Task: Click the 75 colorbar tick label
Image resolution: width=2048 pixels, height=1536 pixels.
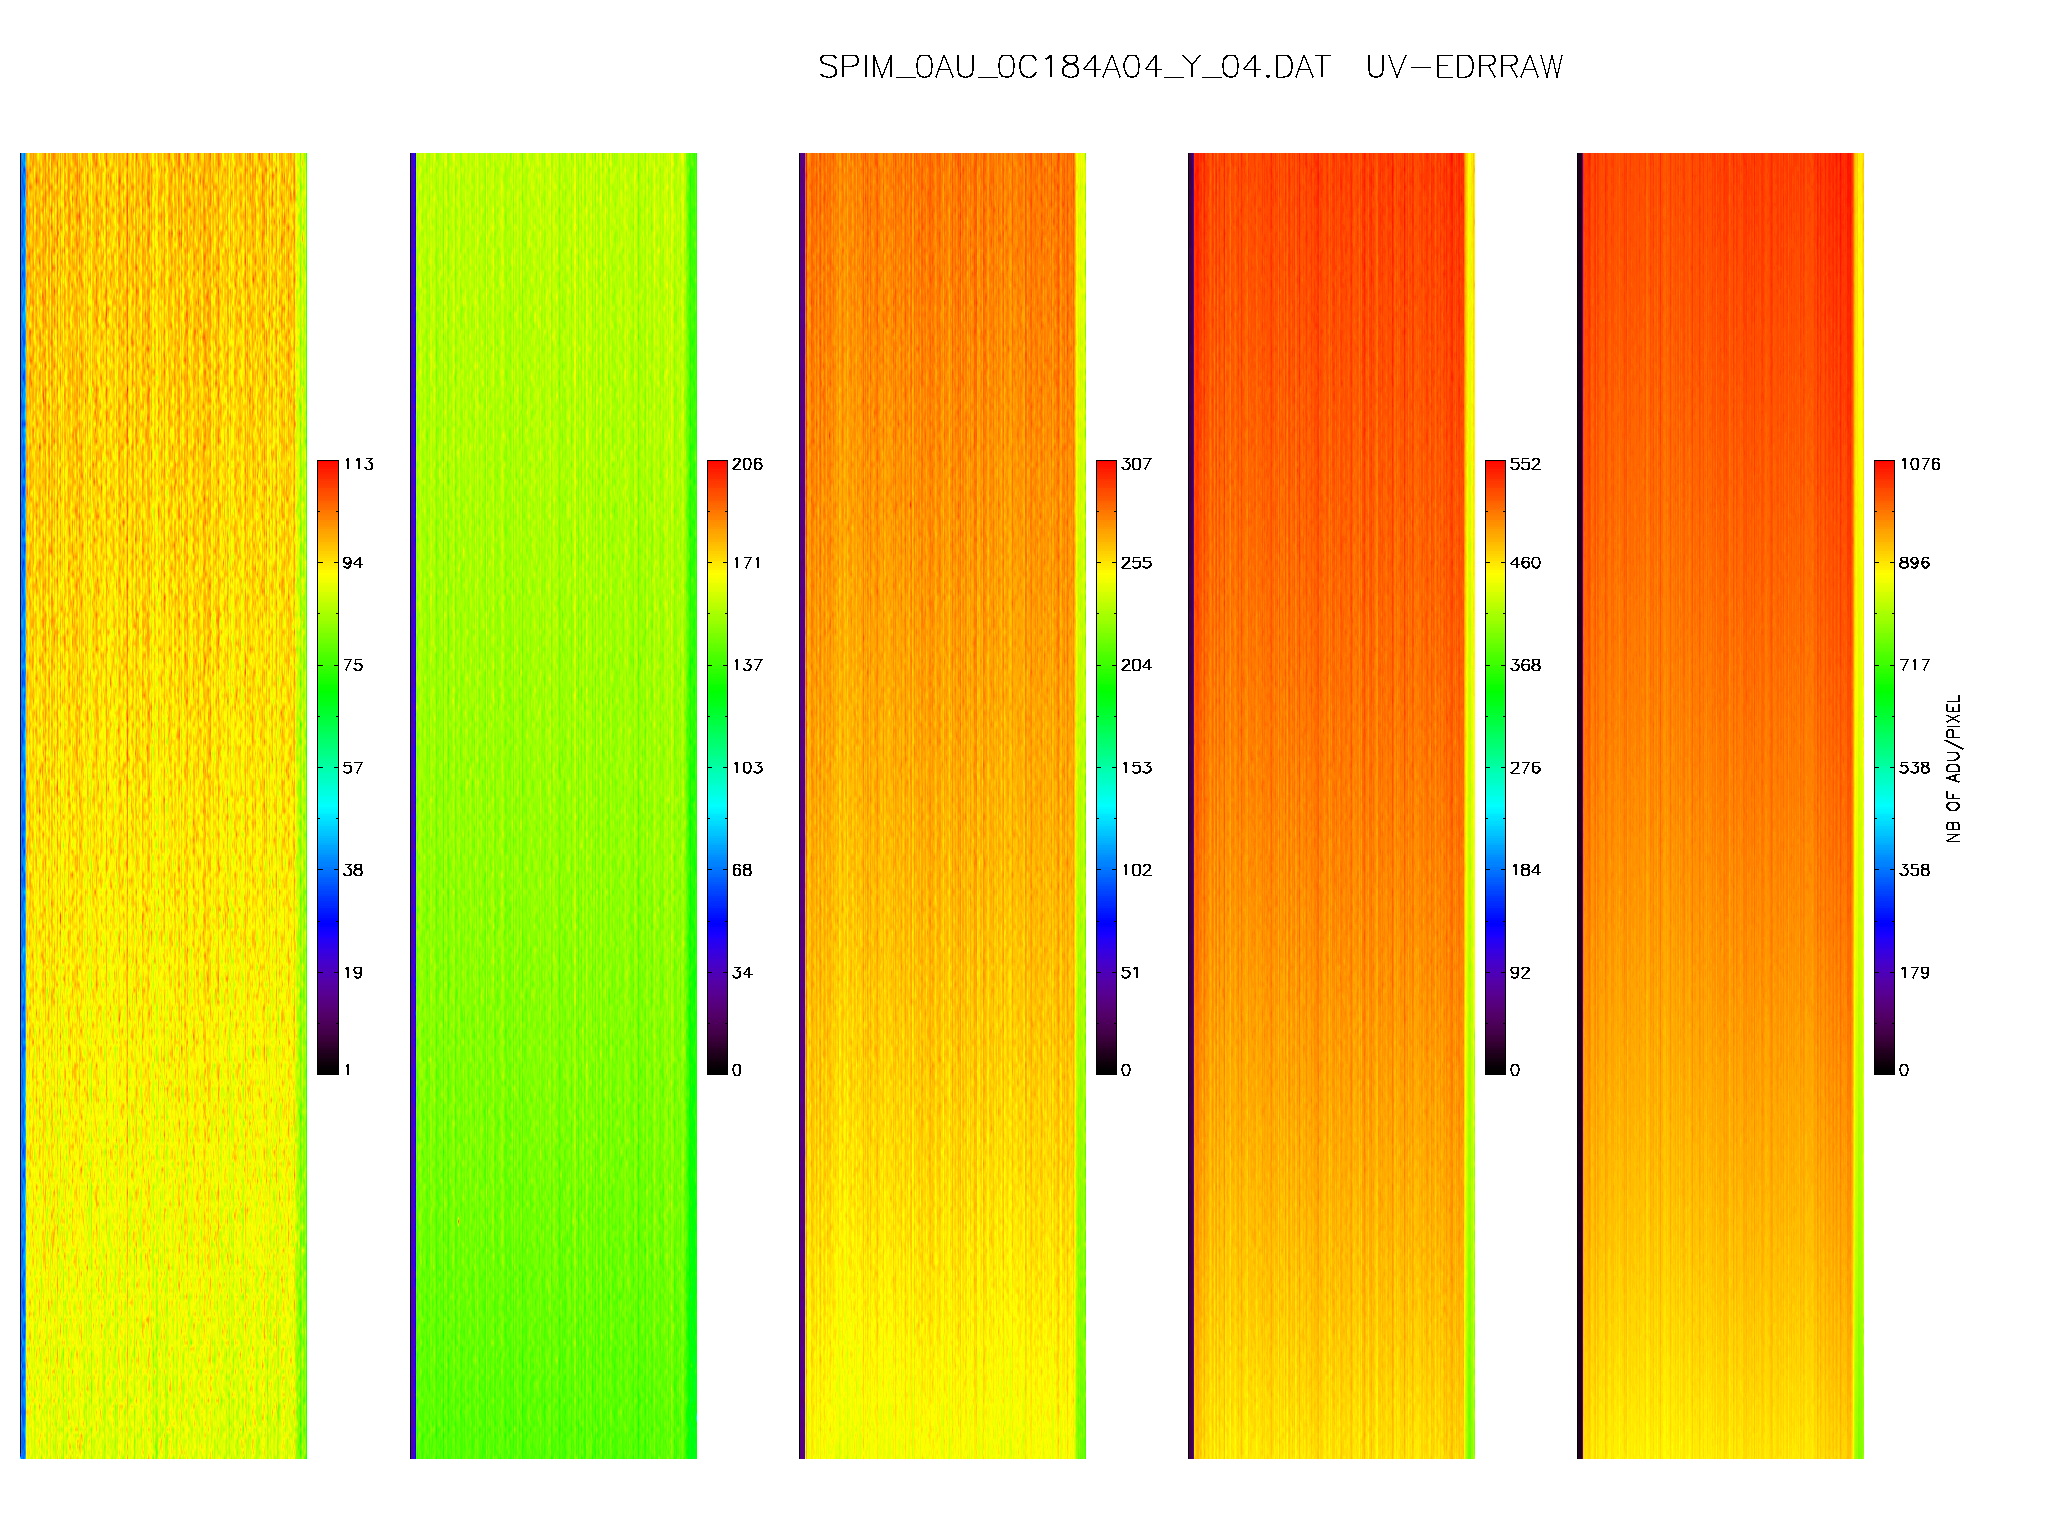Action: click(353, 665)
